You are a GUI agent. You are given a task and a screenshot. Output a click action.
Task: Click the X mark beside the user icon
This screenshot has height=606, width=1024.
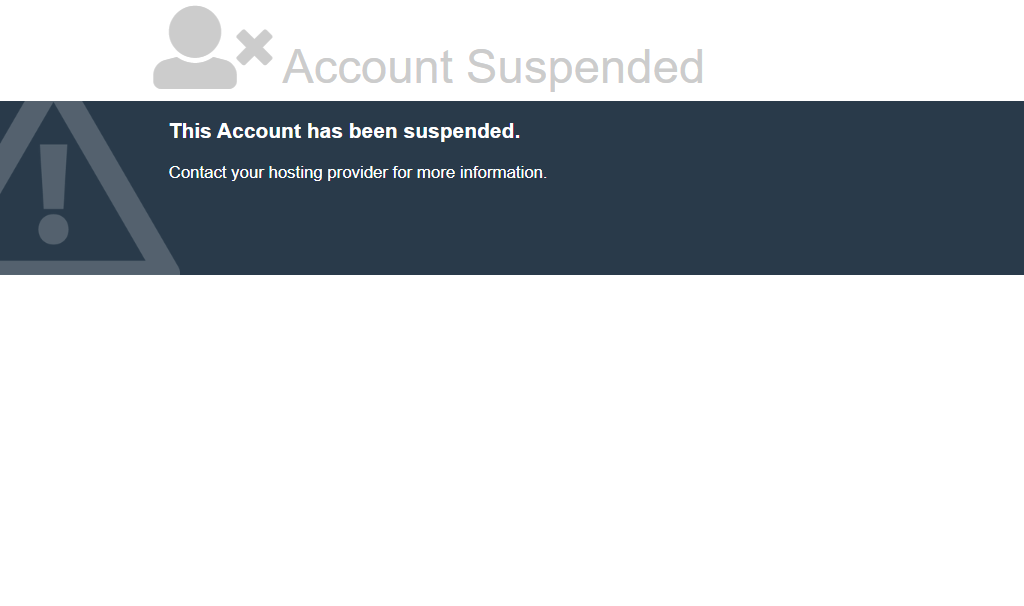(x=255, y=47)
